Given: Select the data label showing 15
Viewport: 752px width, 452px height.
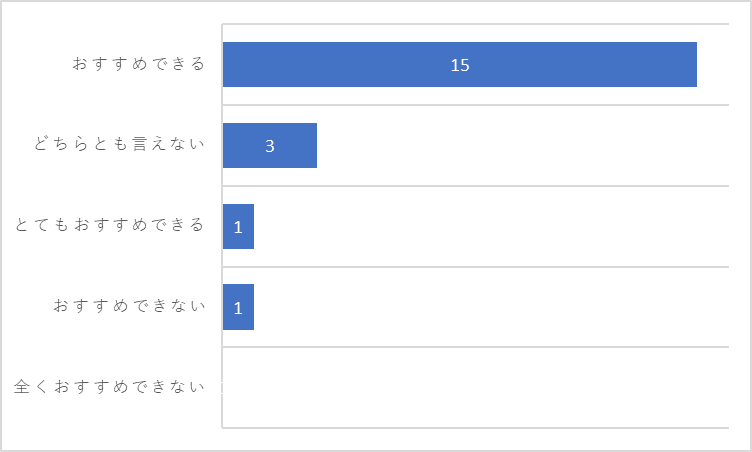Looking at the screenshot, I should point(459,65).
